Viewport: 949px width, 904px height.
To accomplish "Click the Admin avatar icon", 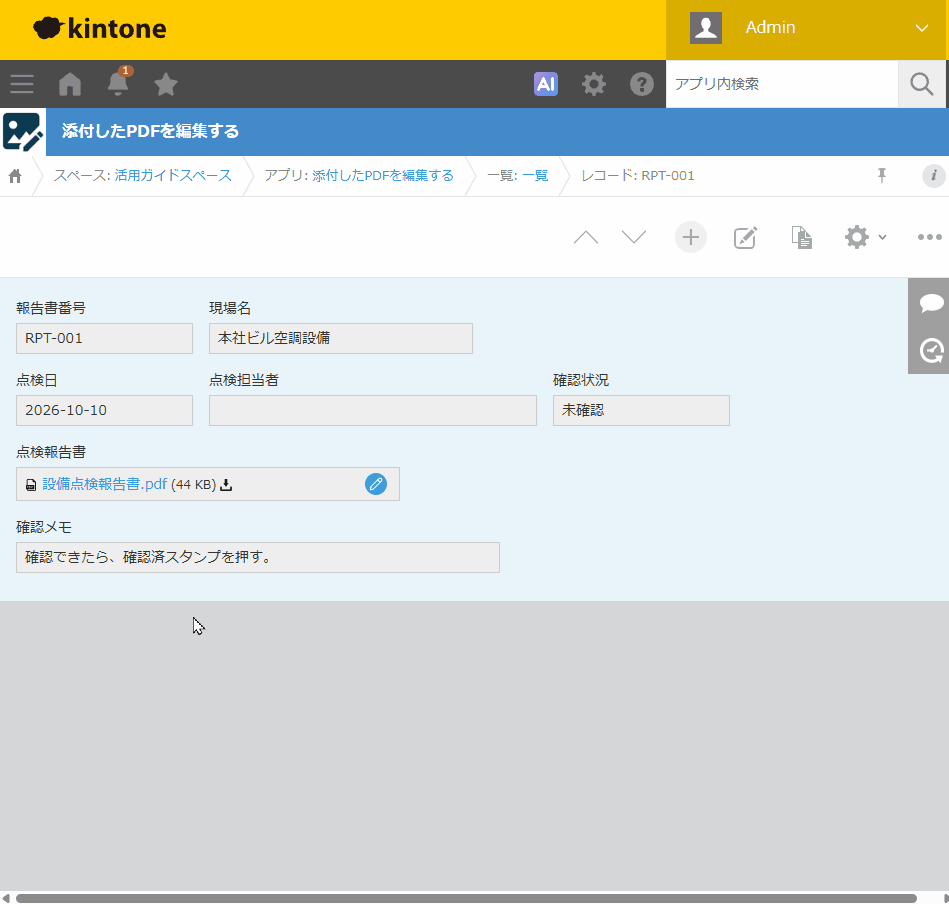I will click(x=706, y=28).
